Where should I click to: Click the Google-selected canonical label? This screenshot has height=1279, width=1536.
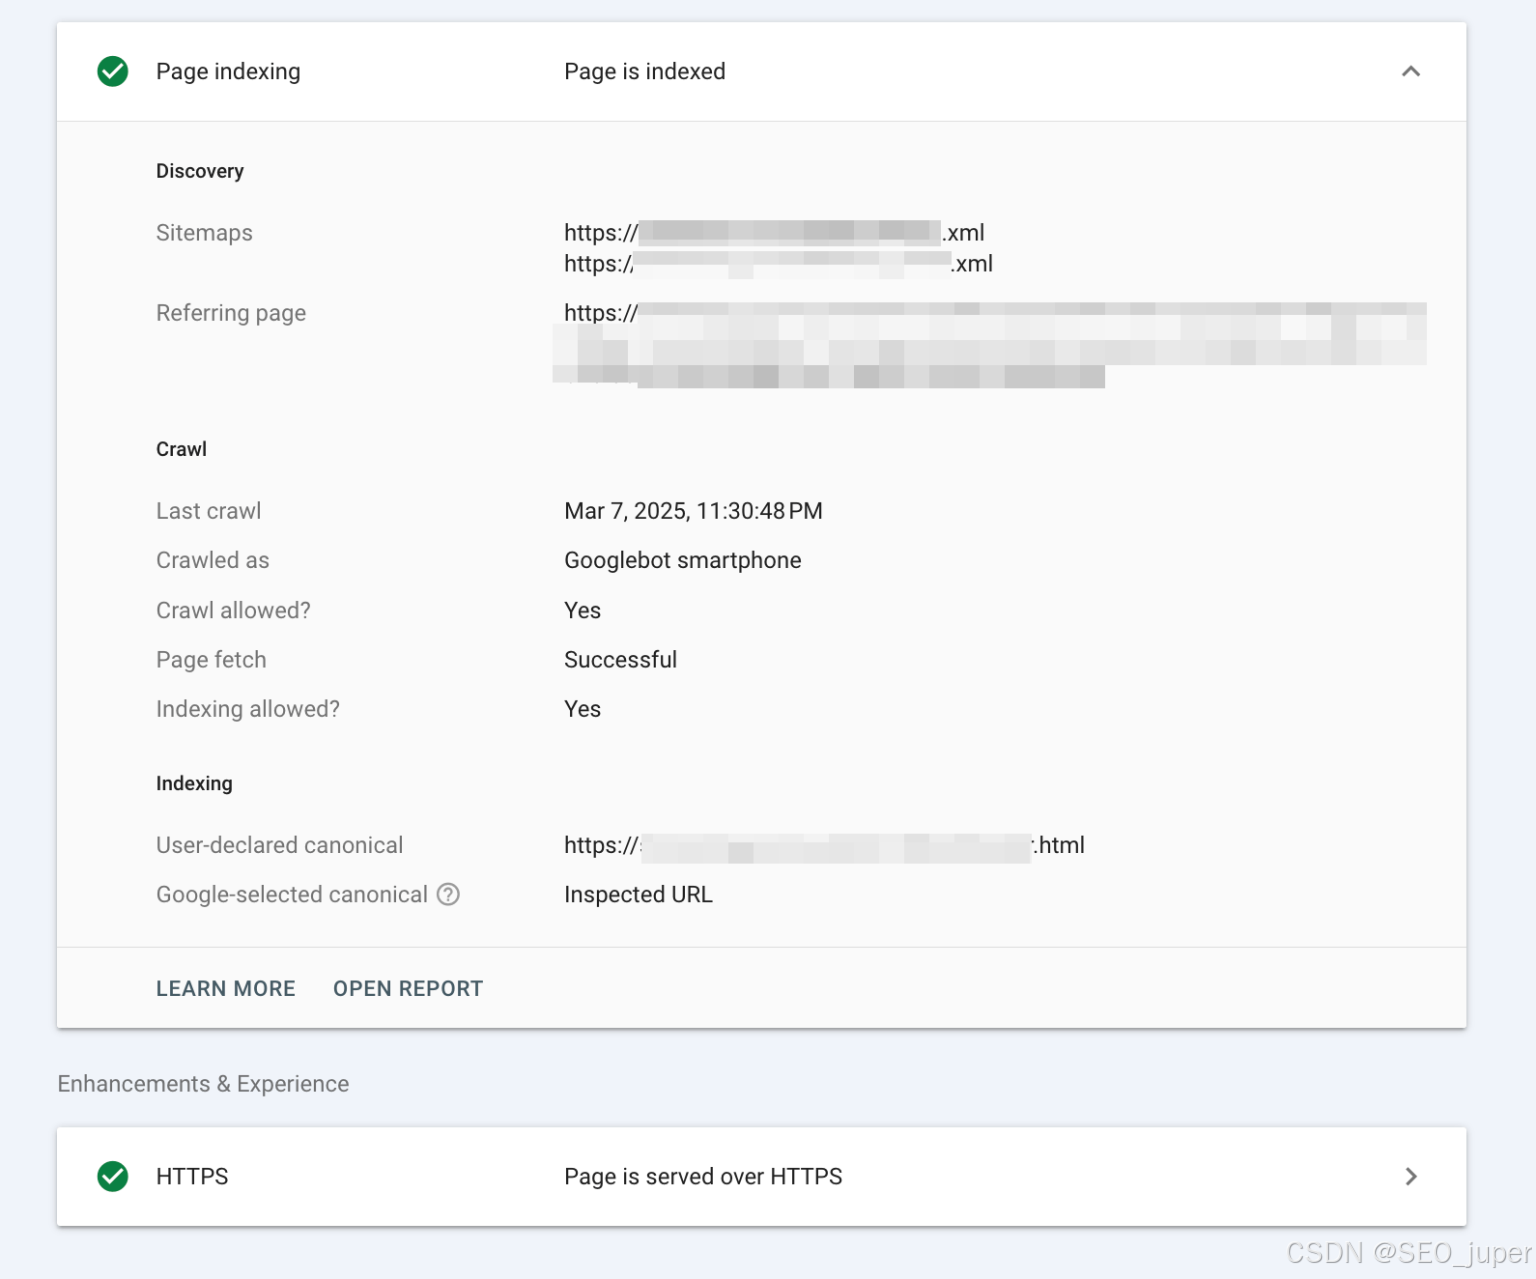291,894
